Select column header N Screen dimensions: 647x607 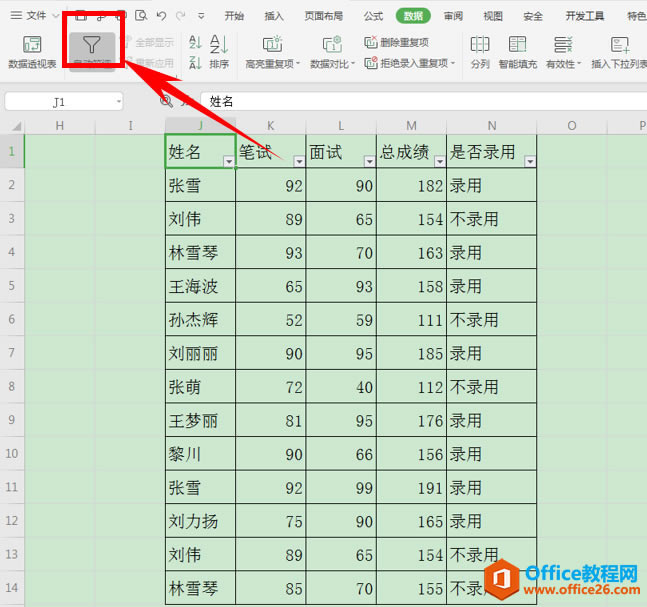coord(491,126)
